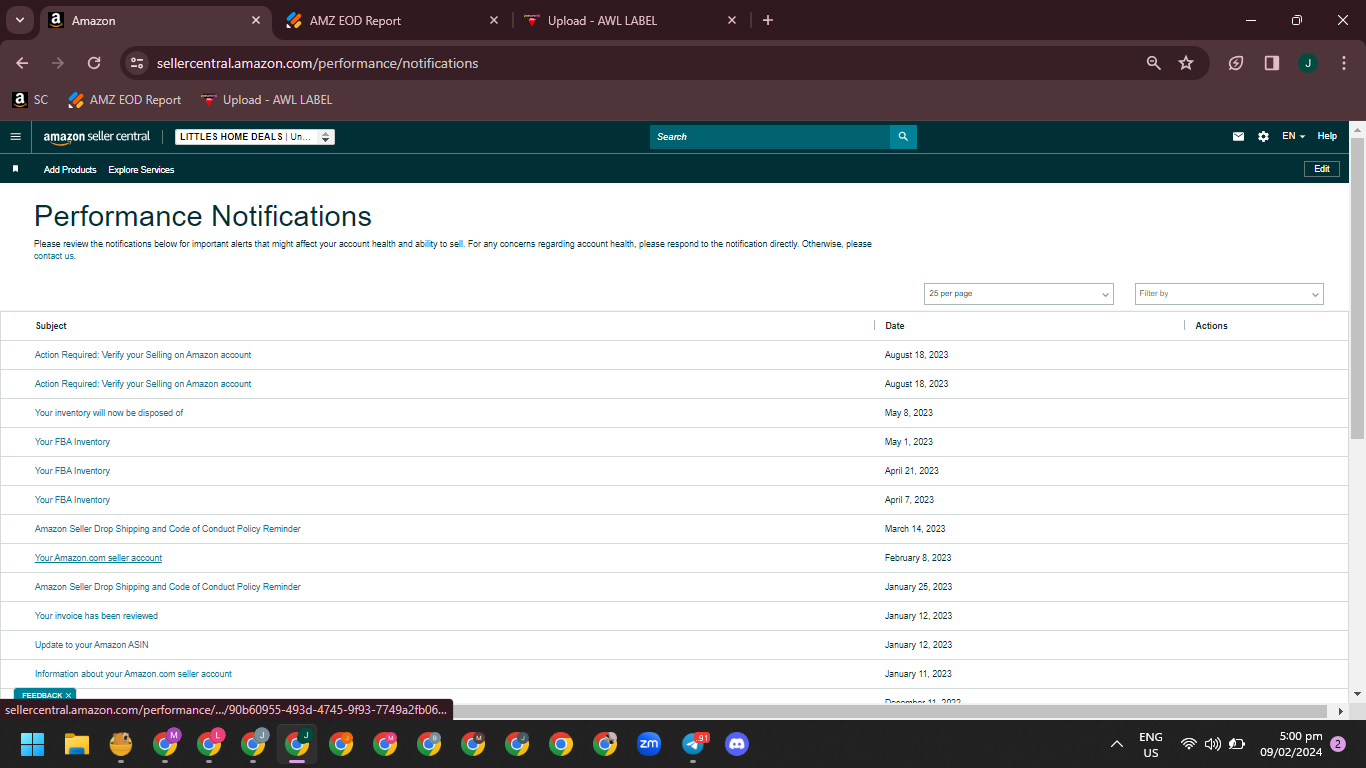Viewport: 1366px width, 768px height.
Task: Open the Chrome three-dot menu
Action: [1342, 63]
